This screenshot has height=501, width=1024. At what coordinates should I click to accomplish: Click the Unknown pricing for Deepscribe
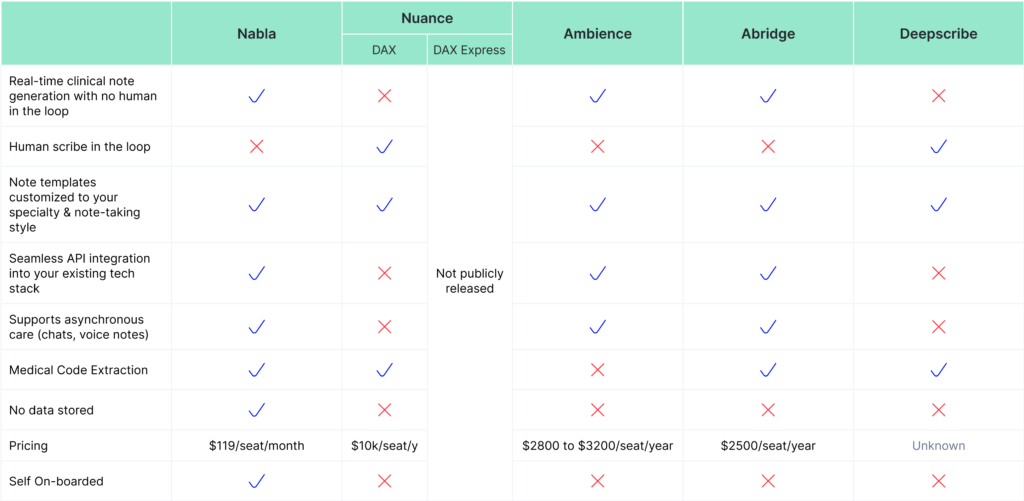[938, 446]
